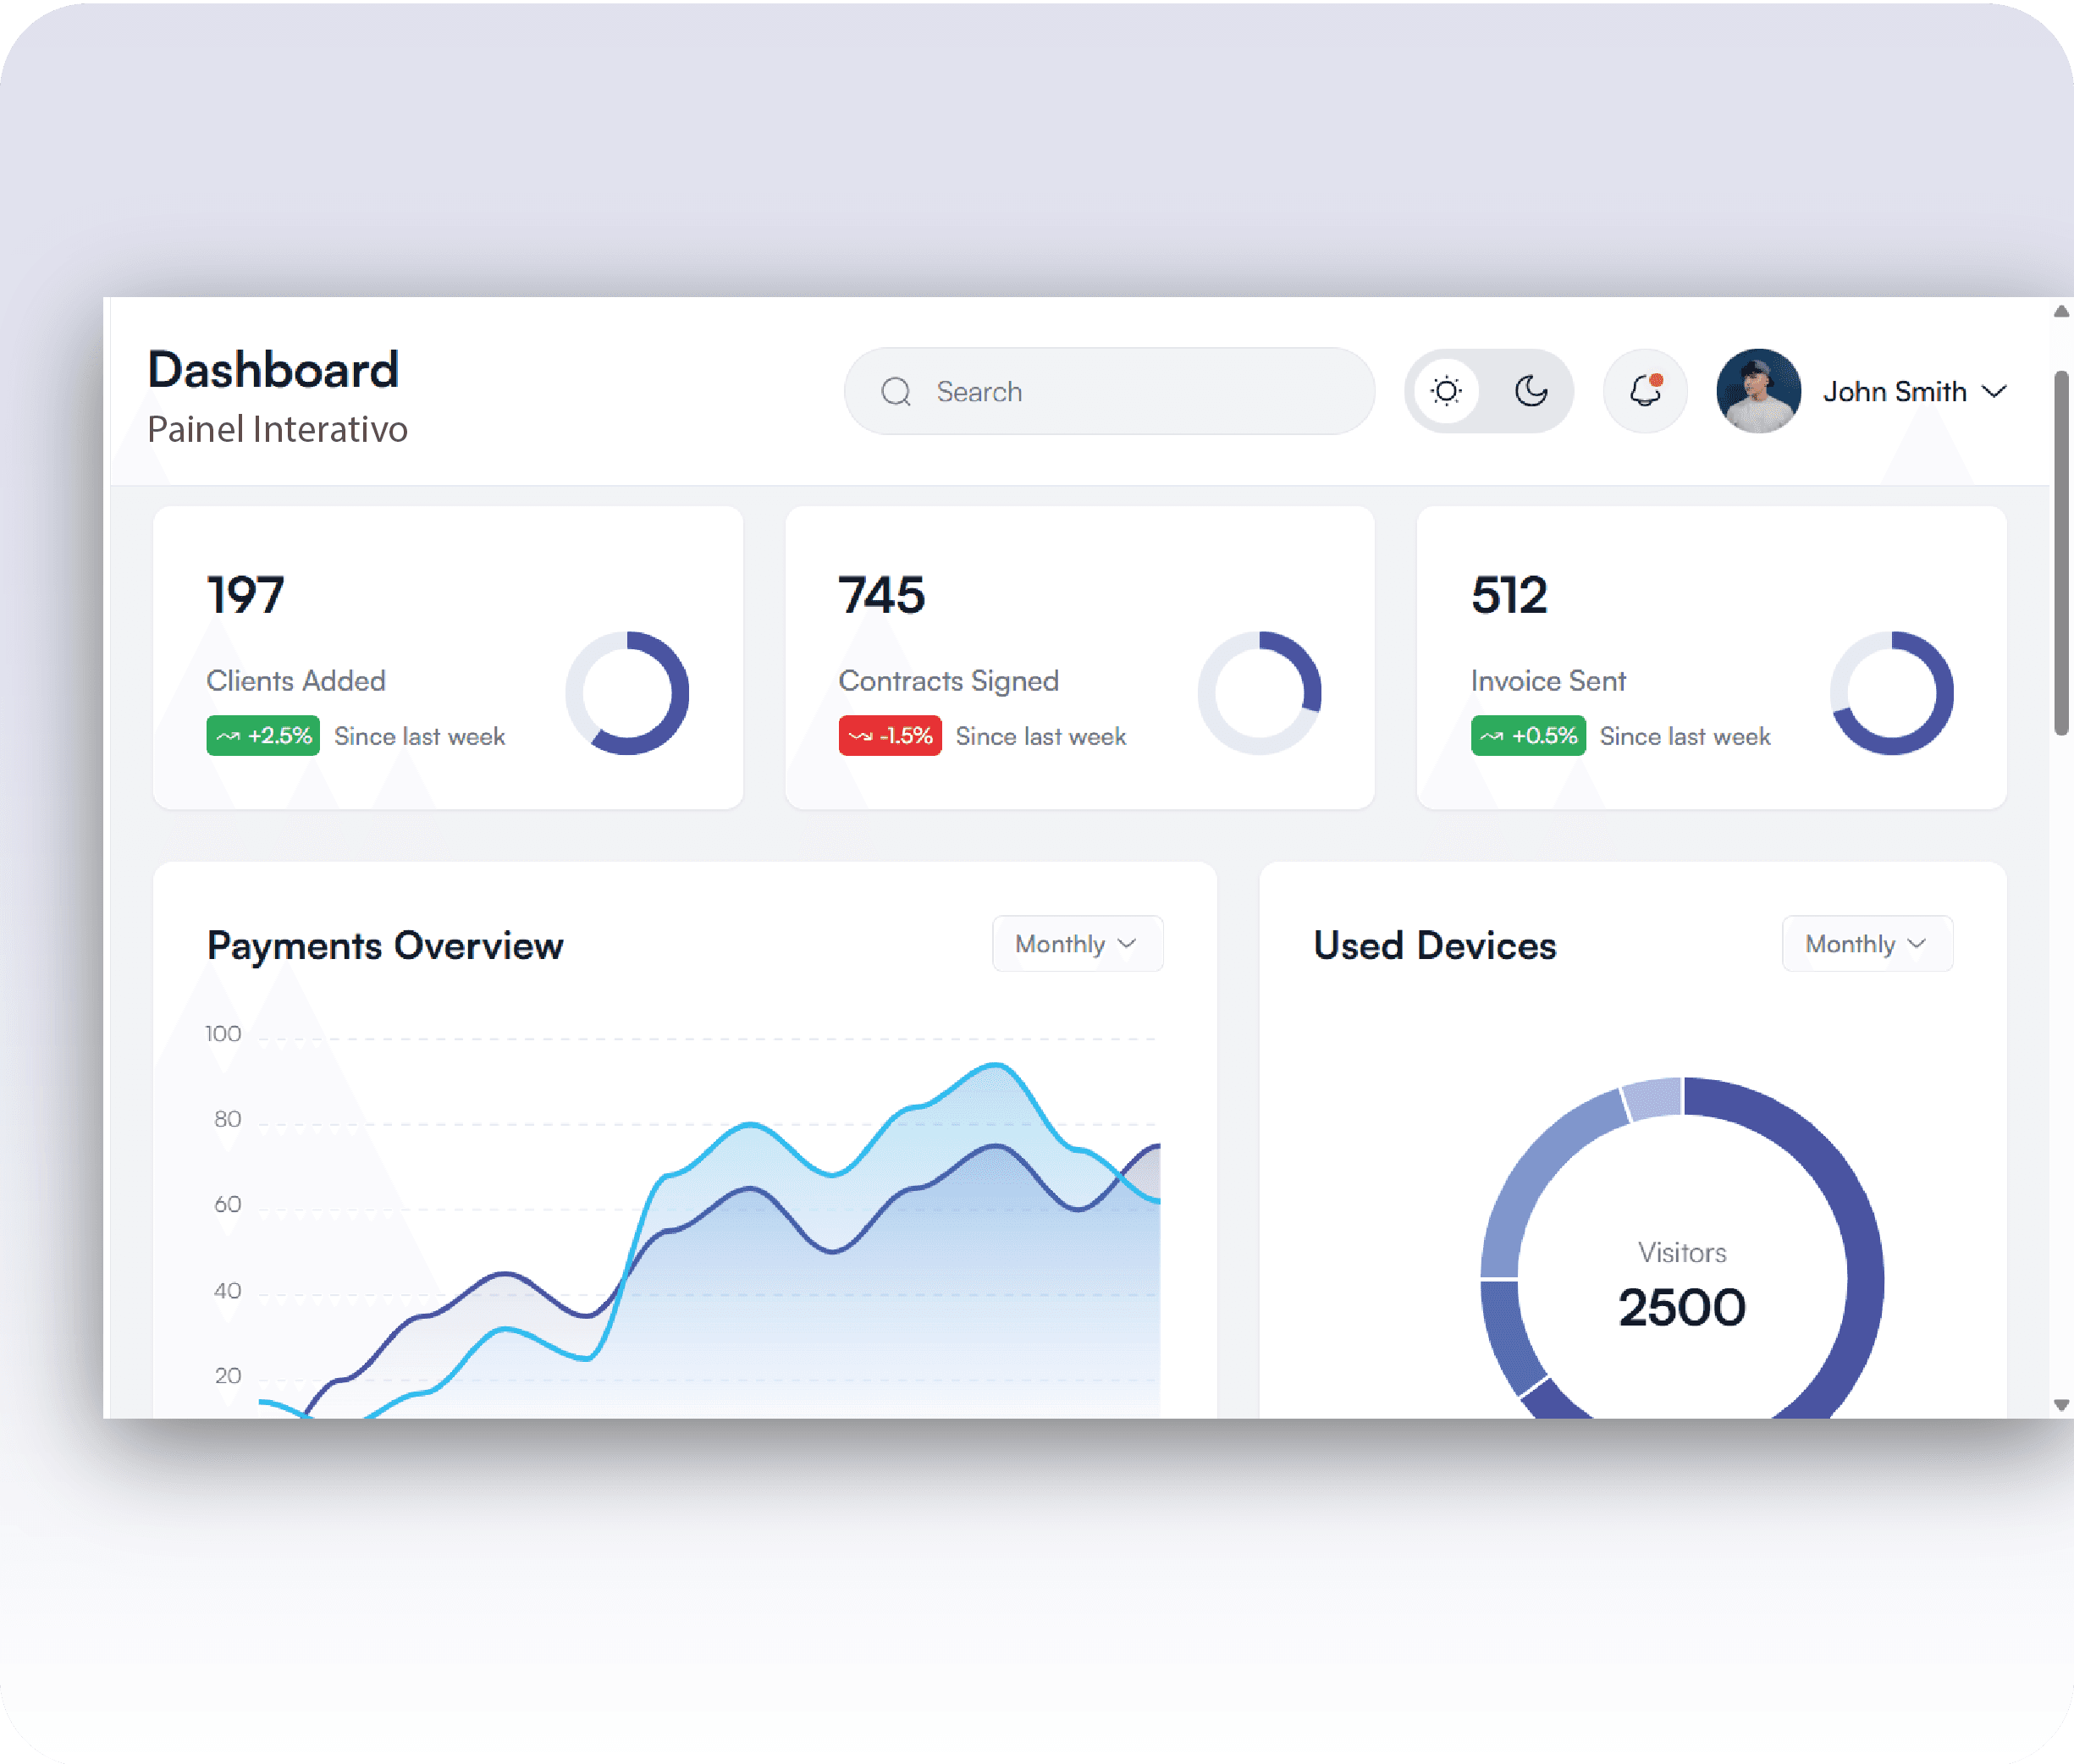Click the scrollbar down arrow

click(x=2061, y=1405)
